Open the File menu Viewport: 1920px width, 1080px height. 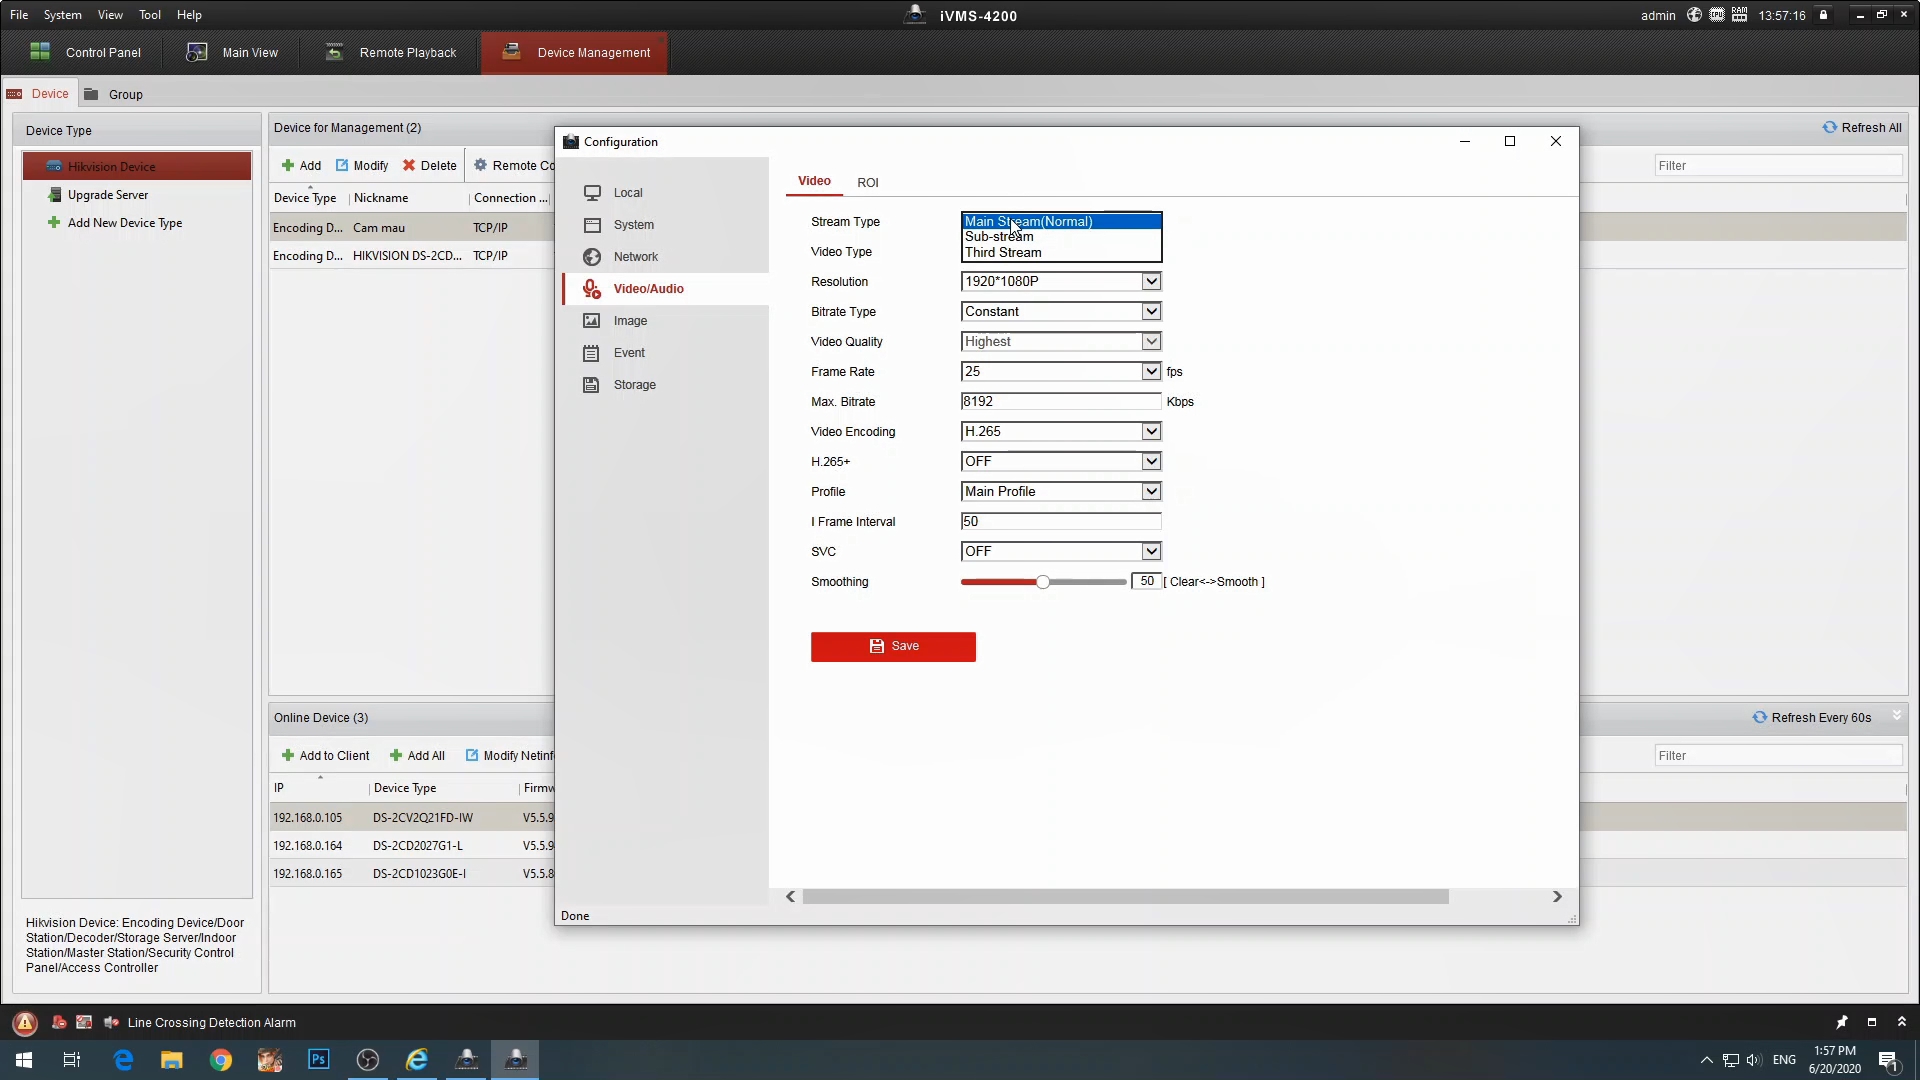pyautogui.click(x=19, y=15)
